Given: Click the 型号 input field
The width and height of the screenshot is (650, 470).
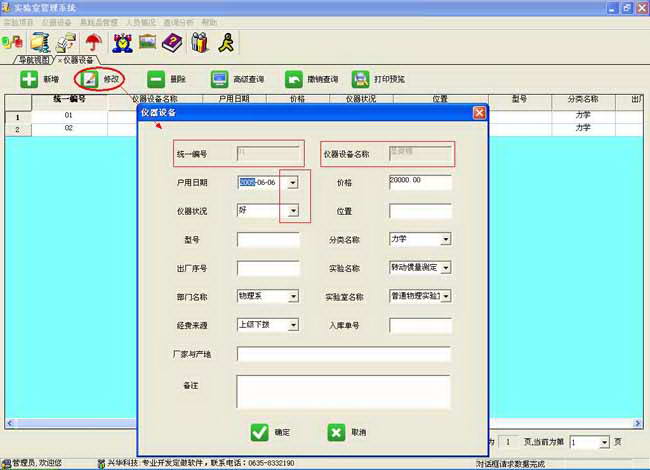Looking at the screenshot, I should pos(268,240).
